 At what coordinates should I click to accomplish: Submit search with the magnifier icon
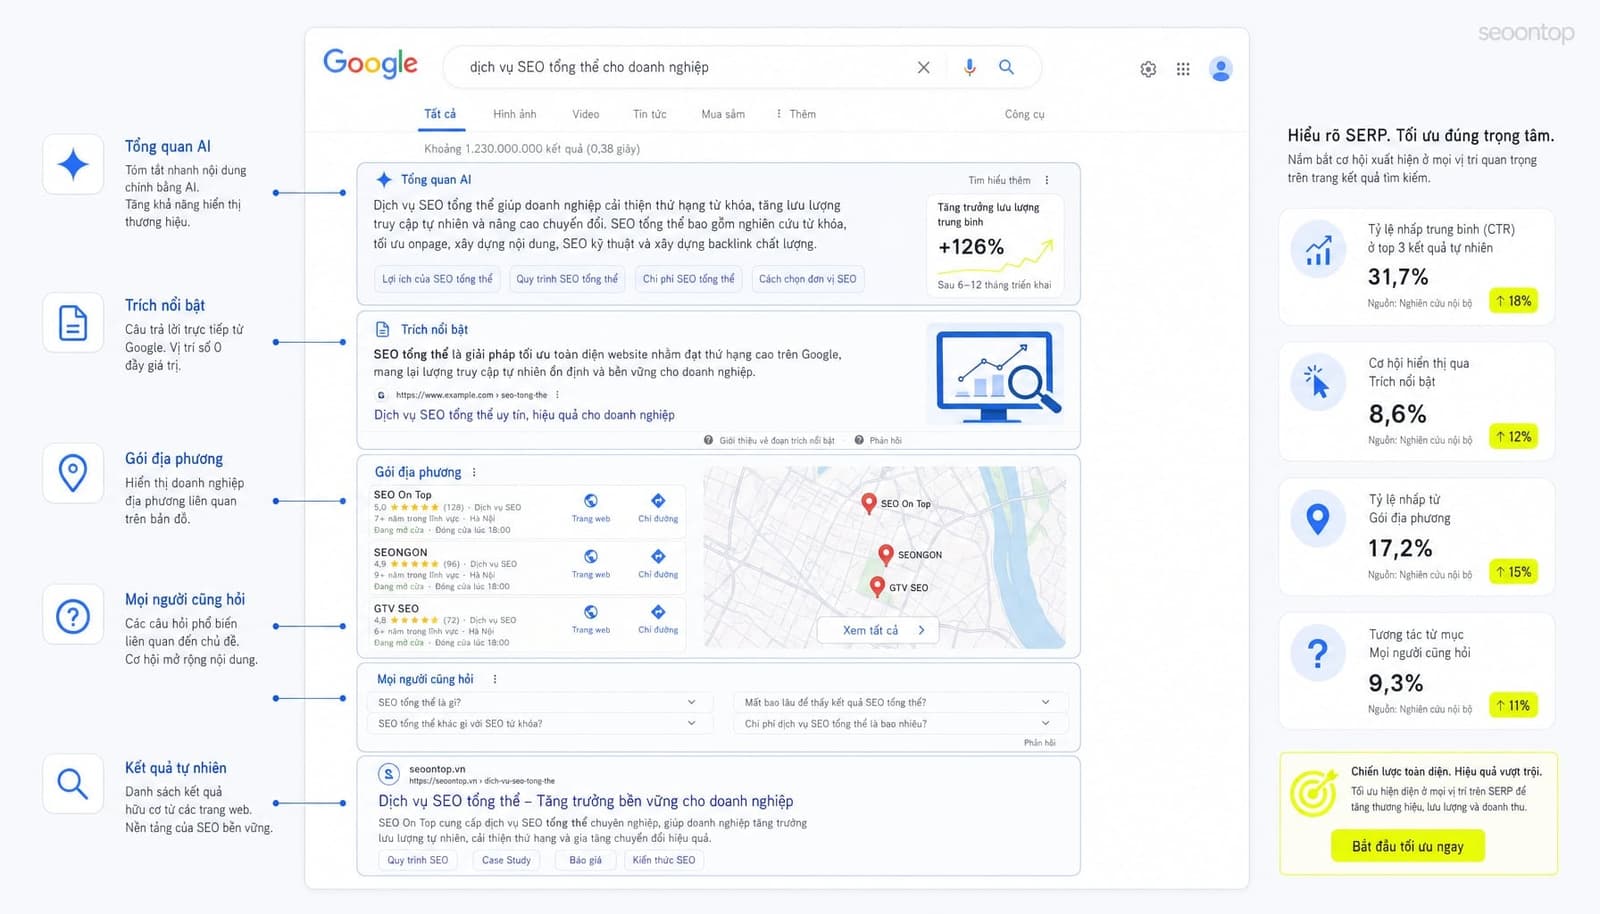click(x=1006, y=67)
